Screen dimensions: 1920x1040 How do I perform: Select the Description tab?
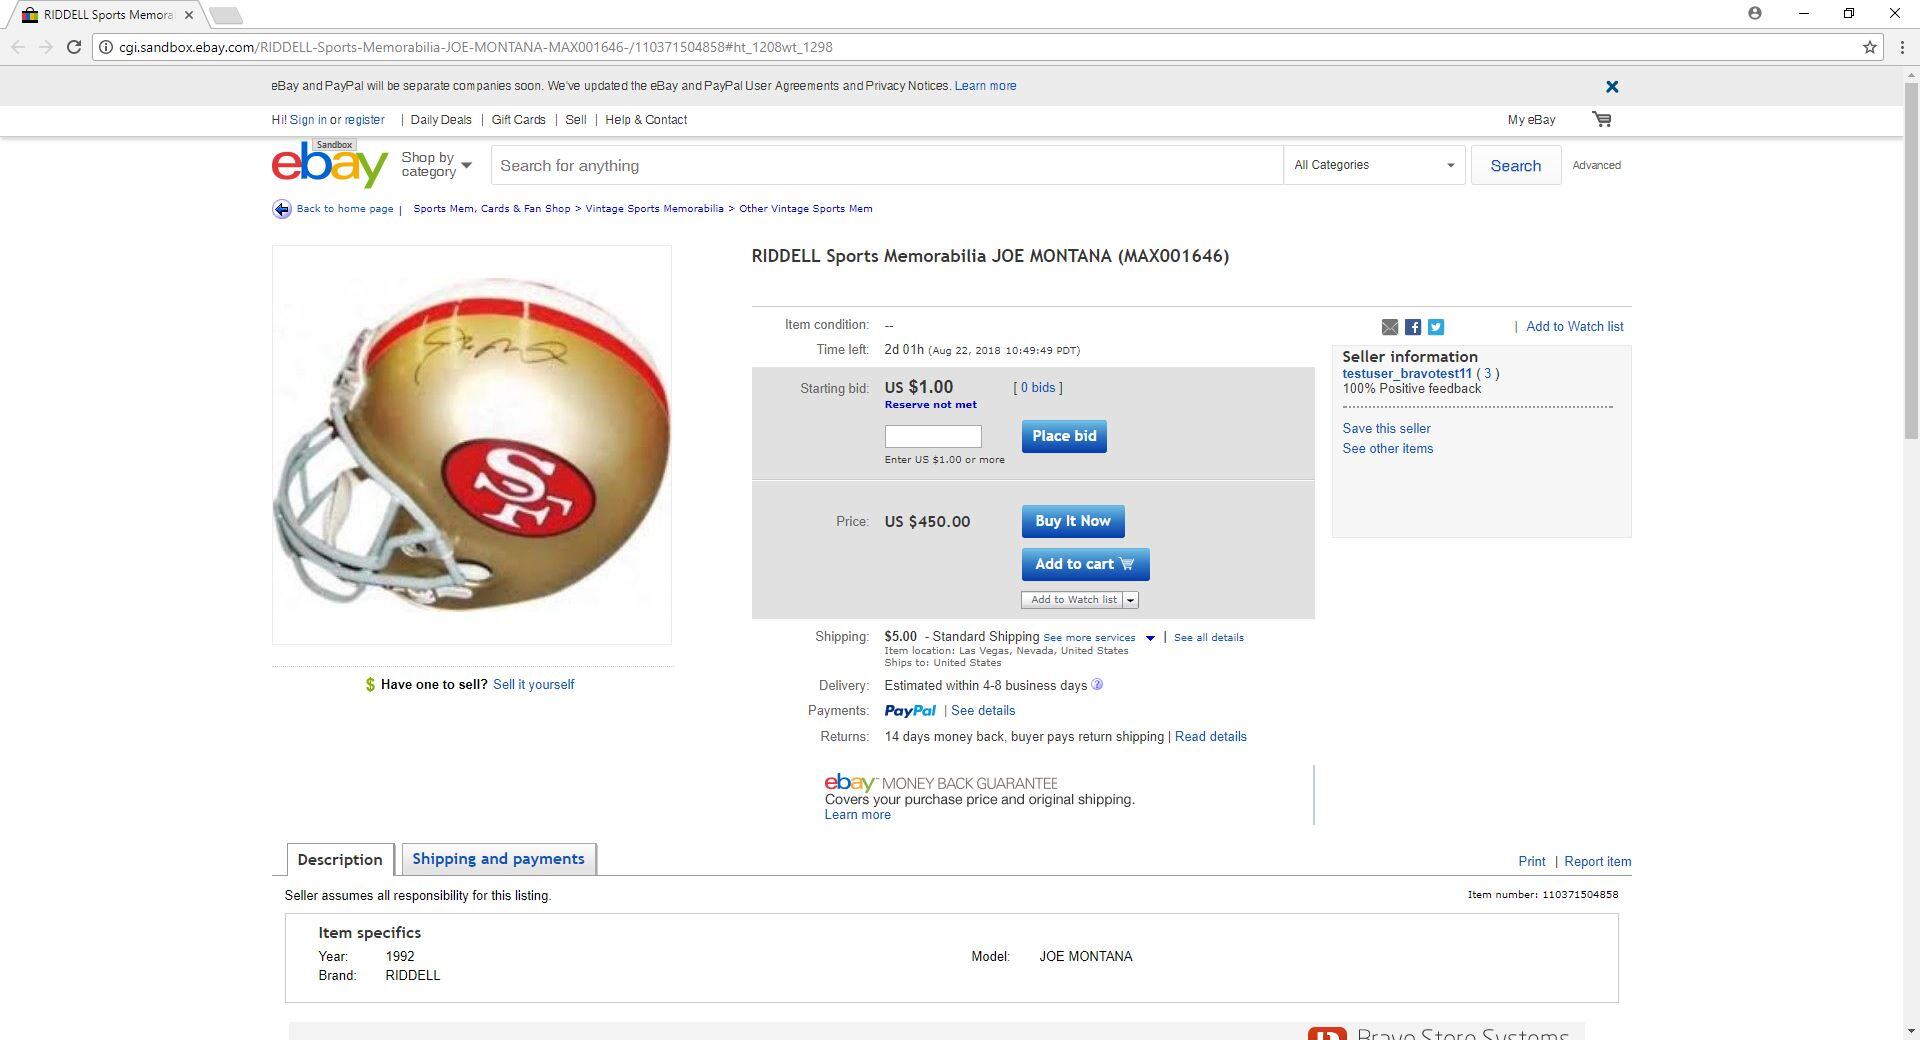coord(340,860)
